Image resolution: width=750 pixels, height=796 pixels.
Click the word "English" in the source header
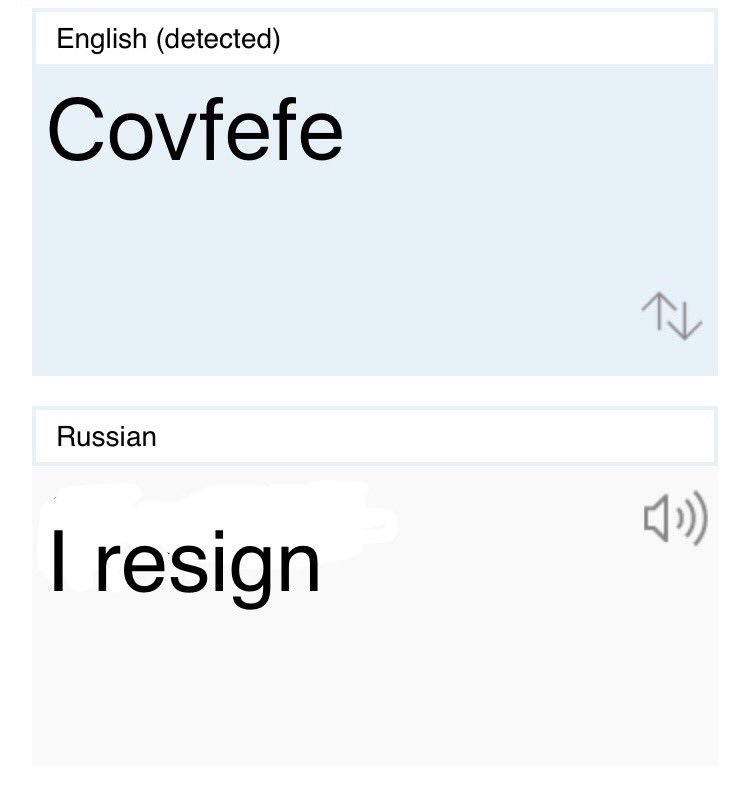(102, 39)
